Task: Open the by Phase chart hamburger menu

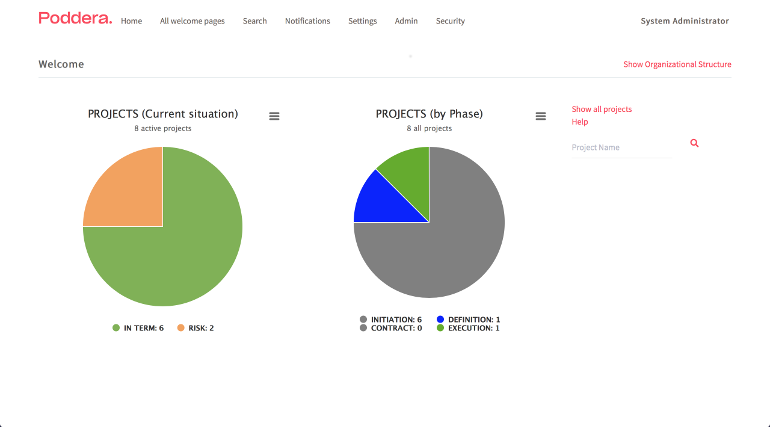Action: click(x=541, y=116)
